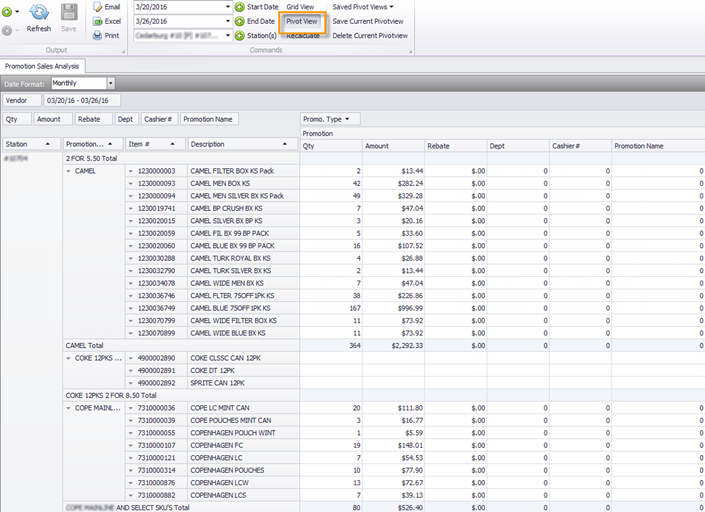The width and height of the screenshot is (705, 512).
Task: Export with the Excel icon
Action: click(x=98, y=21)
